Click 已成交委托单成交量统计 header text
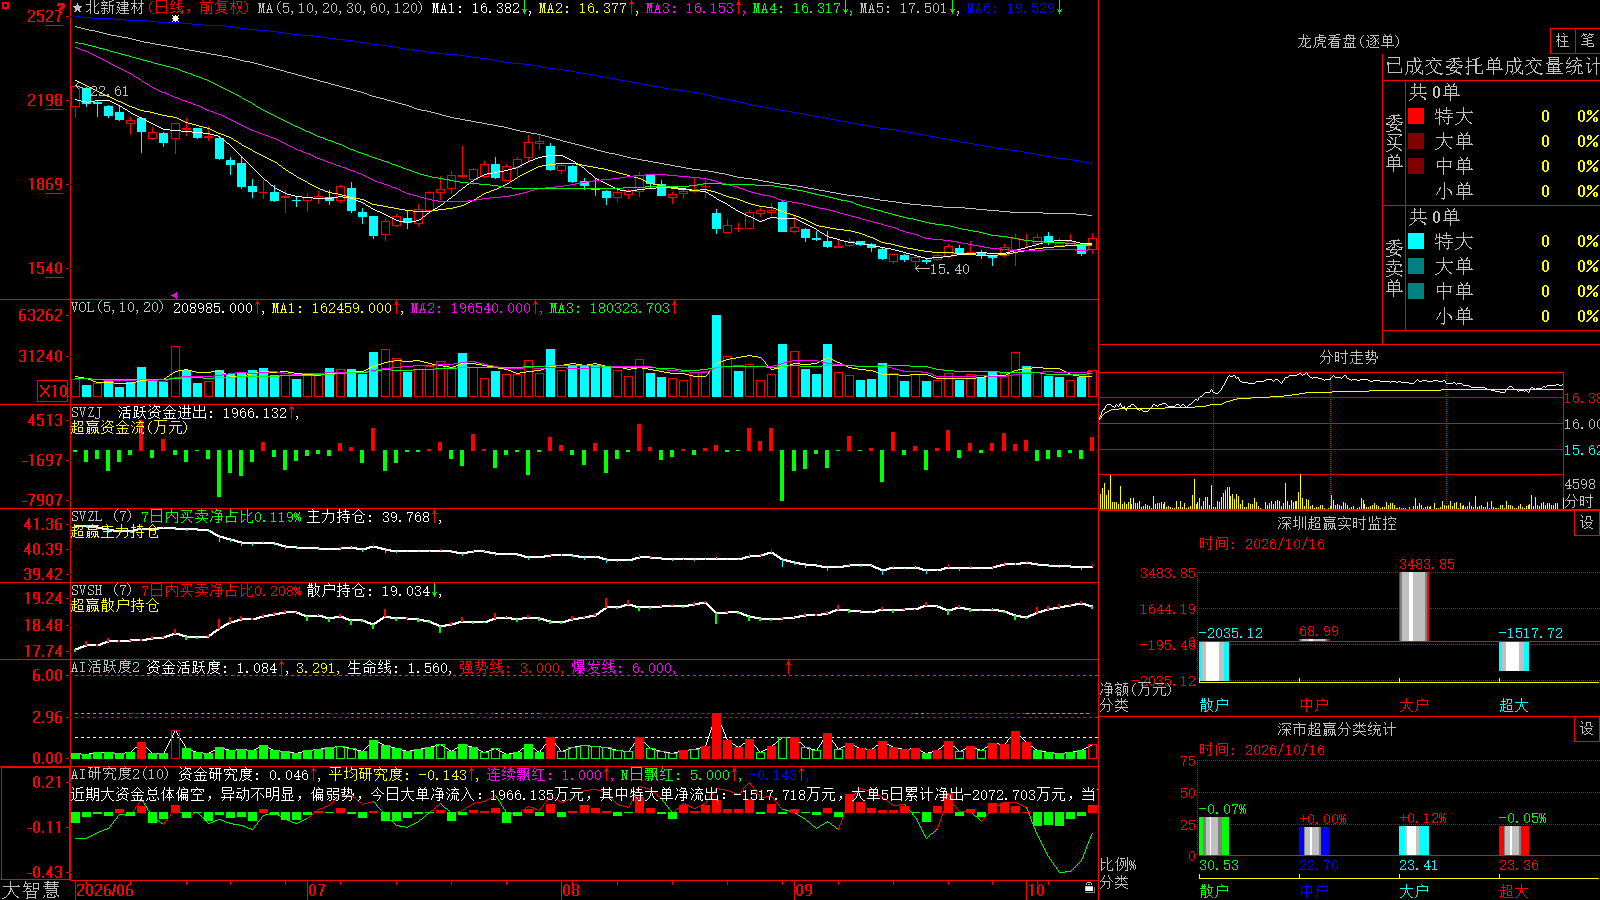 point(1492,66)
